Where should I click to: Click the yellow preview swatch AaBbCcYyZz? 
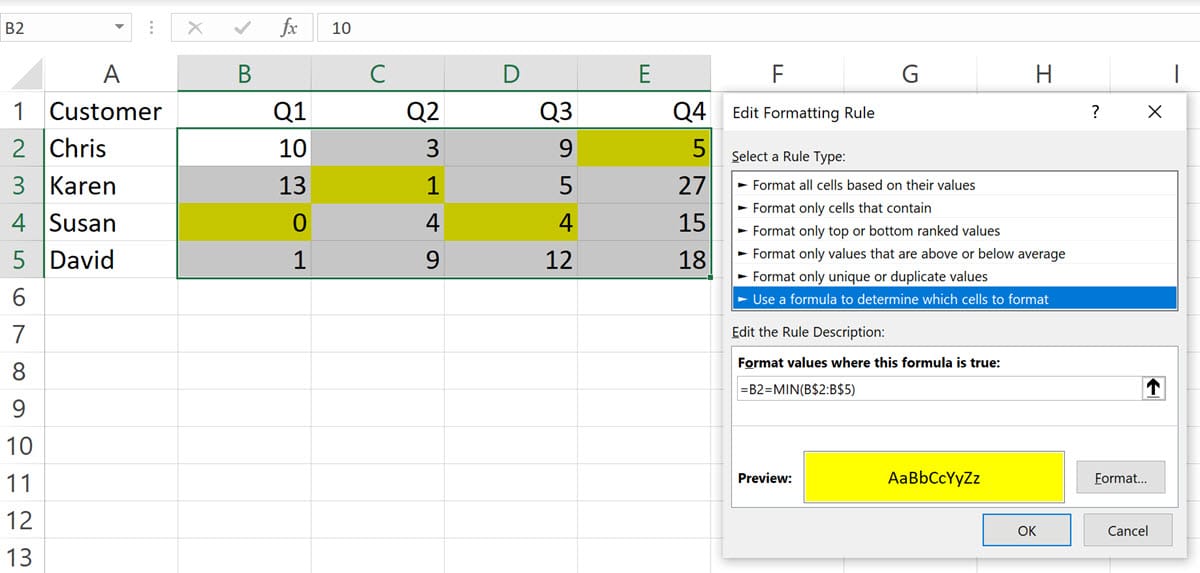pos(933,478)
